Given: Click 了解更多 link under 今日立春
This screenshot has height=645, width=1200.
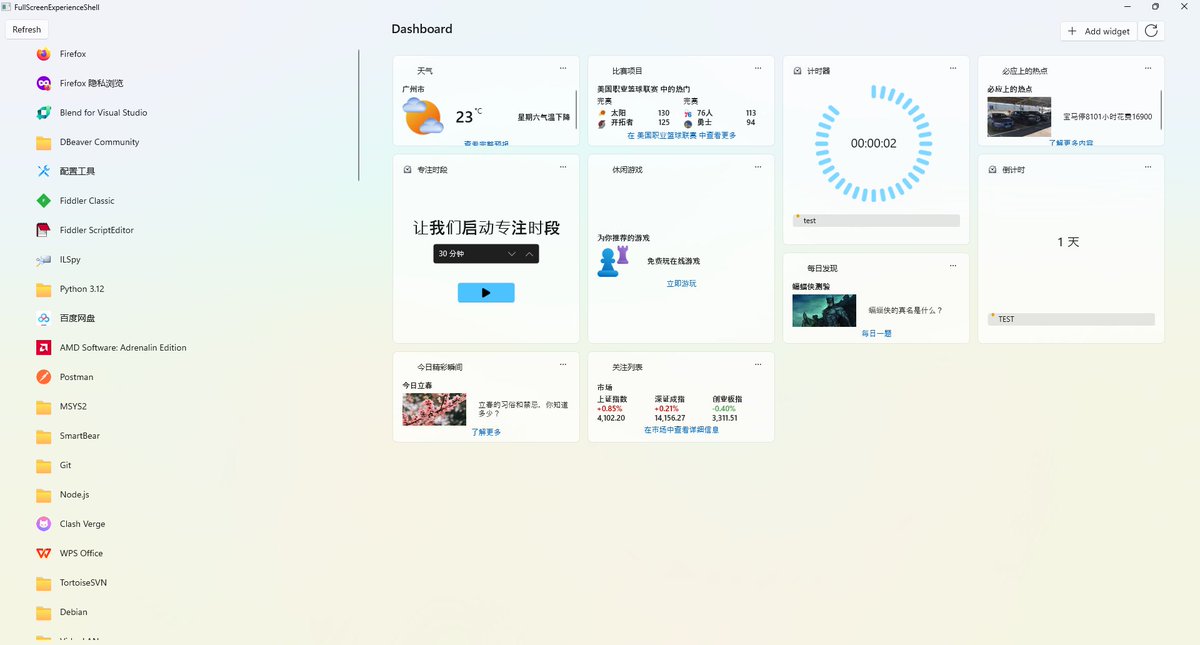Looking at the screenshot, I should (x=486, y=432).
